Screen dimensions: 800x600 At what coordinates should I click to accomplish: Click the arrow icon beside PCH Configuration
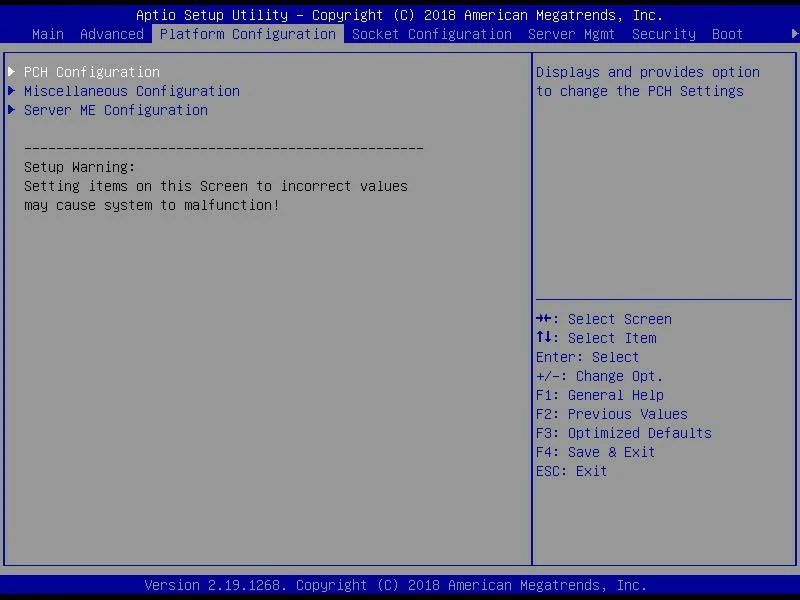click(x=12, y=72)
